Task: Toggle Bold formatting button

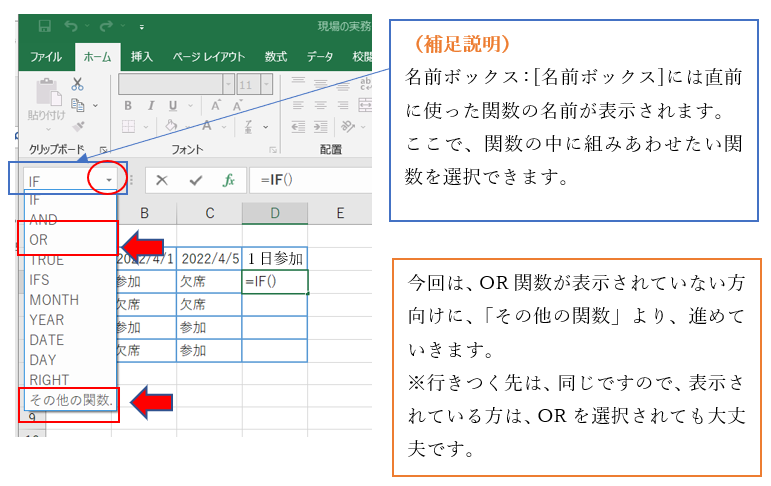Action: 127,105
